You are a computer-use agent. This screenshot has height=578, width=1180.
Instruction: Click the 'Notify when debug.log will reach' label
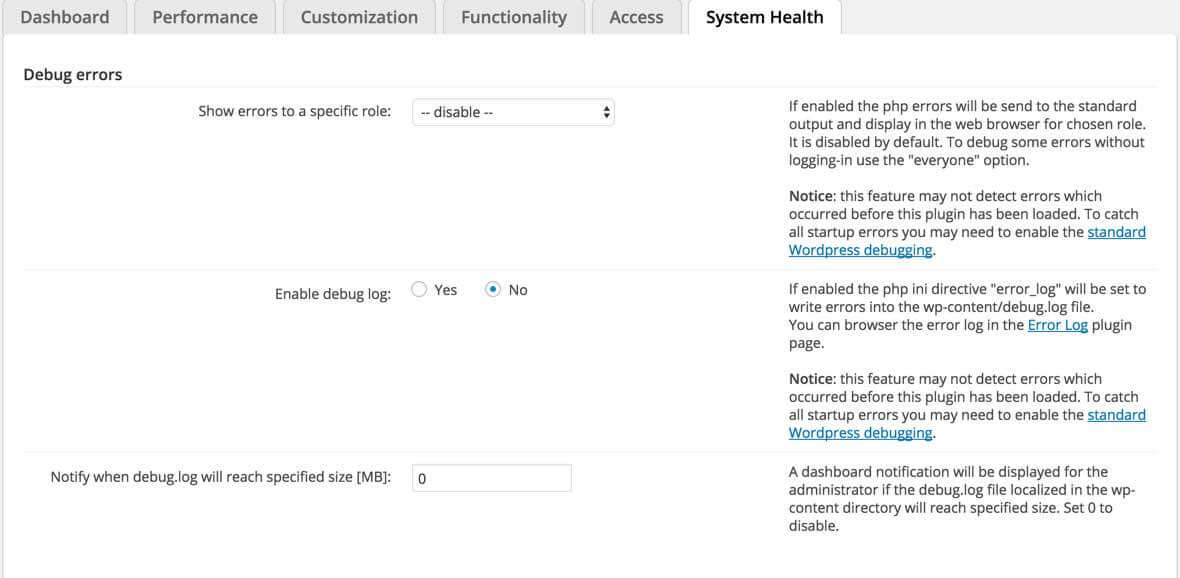point(220,477)
